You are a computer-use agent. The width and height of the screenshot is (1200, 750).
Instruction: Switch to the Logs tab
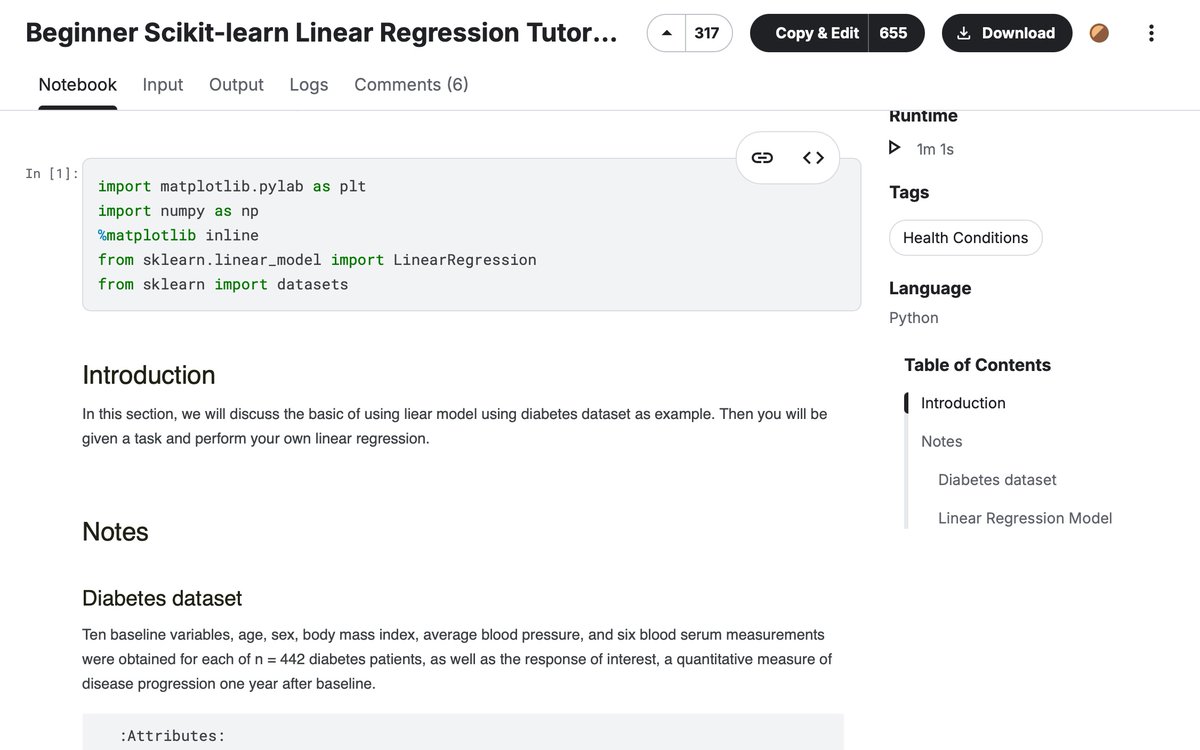tap(309, 85)
